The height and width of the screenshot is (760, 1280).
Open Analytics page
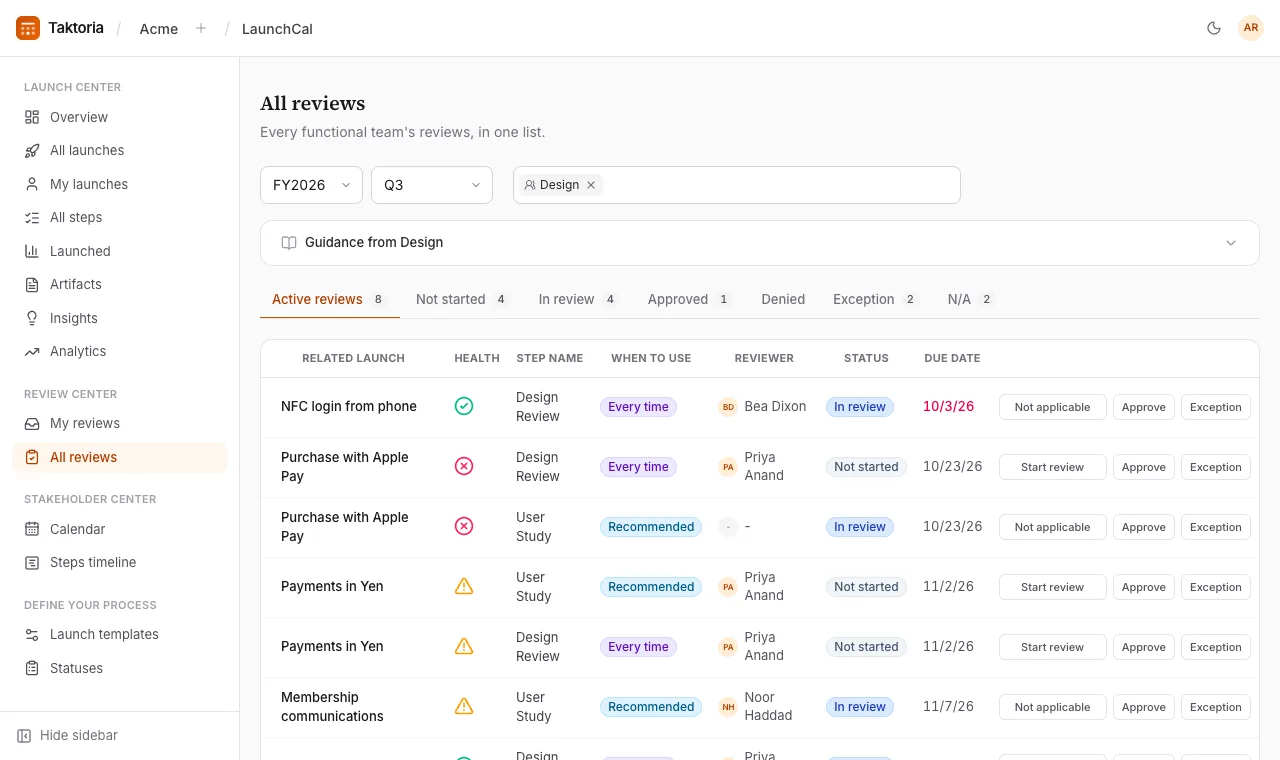pyautogui.click(x=119, y=351)
